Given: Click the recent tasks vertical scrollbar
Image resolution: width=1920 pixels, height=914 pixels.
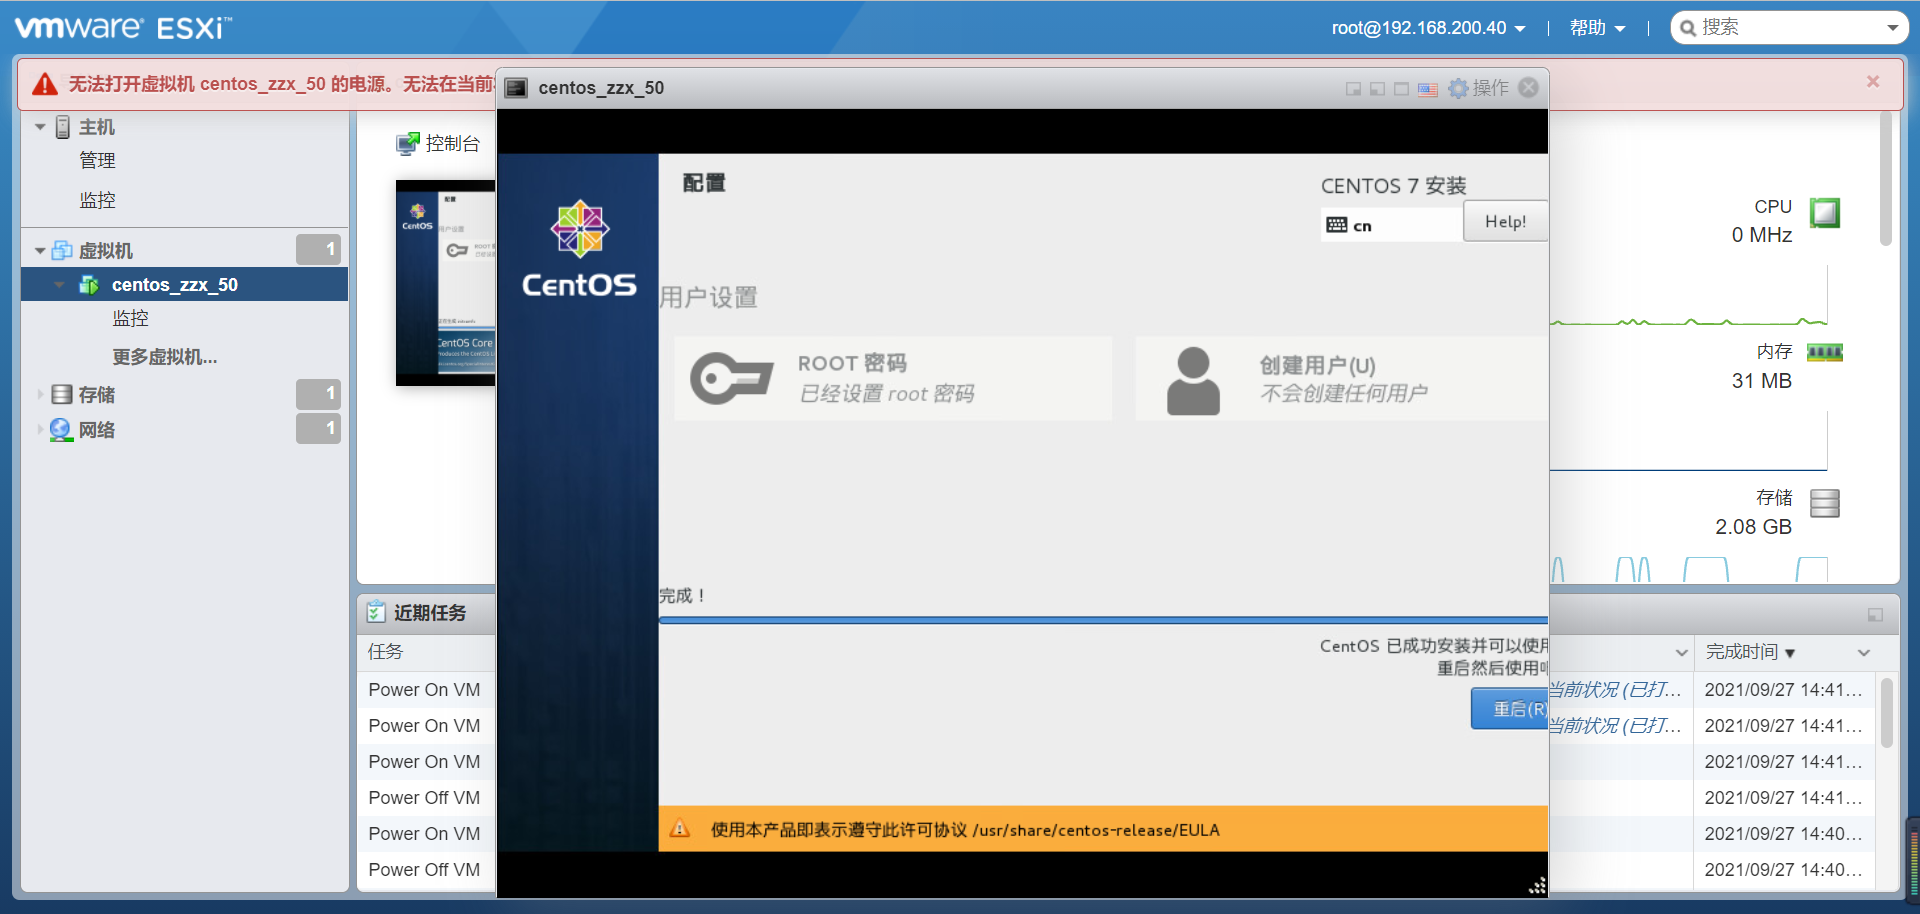Looking at the screenshot, I should point(1887,712).
